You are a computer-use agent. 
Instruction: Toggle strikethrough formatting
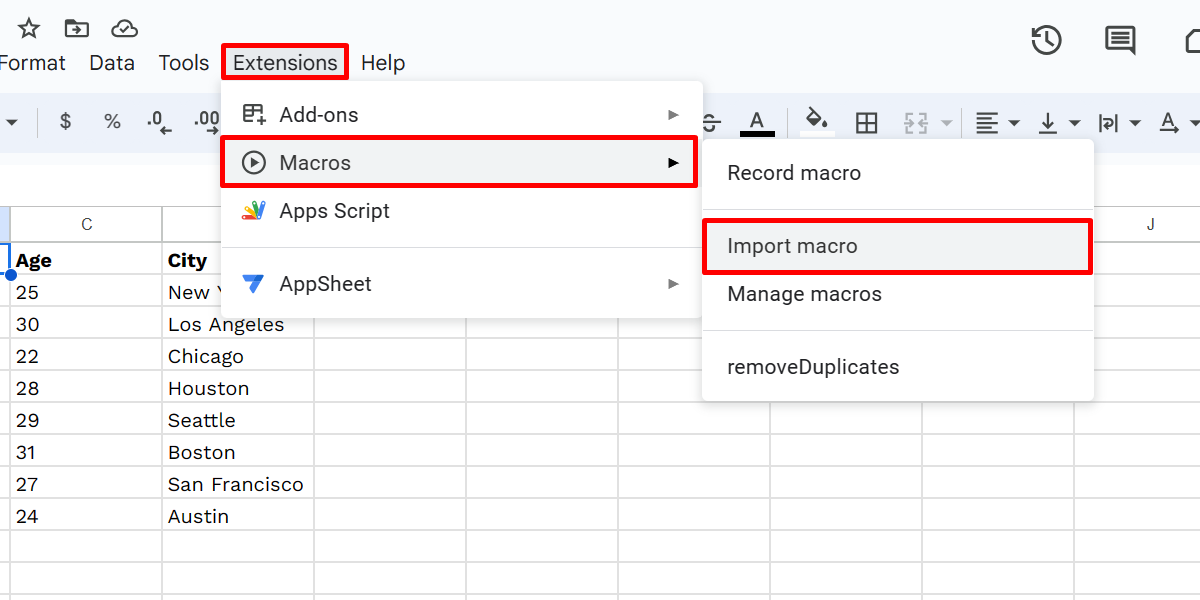(x=710, y=122)
